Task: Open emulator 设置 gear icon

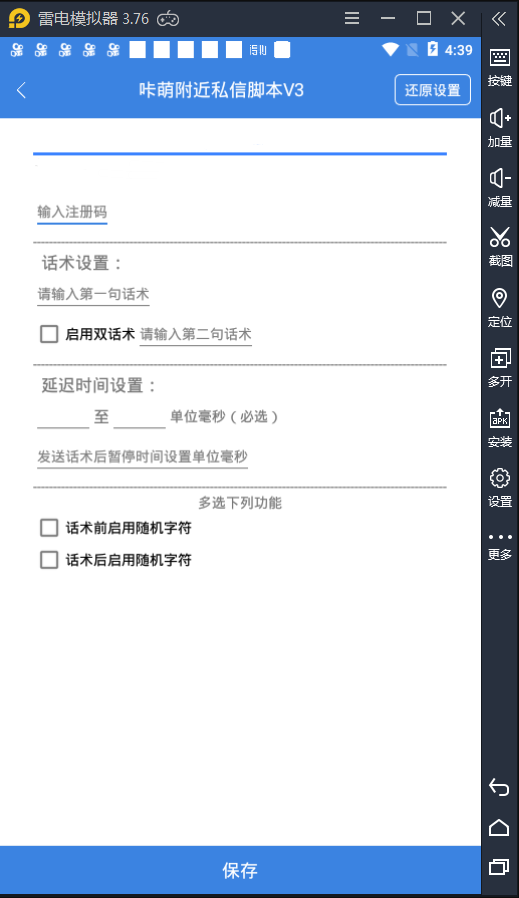Action: (x=500, y=488)
